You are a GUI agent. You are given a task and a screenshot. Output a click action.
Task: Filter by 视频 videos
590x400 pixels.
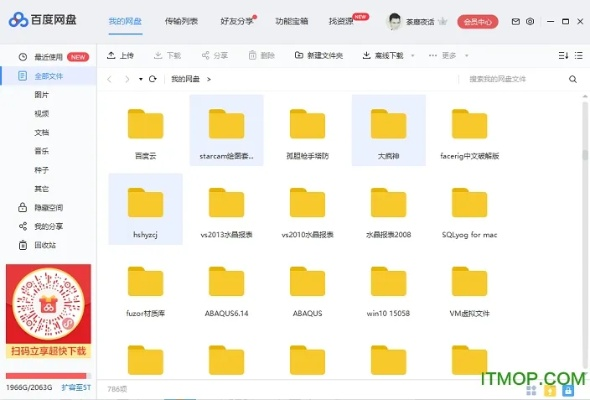pos(41,114)
